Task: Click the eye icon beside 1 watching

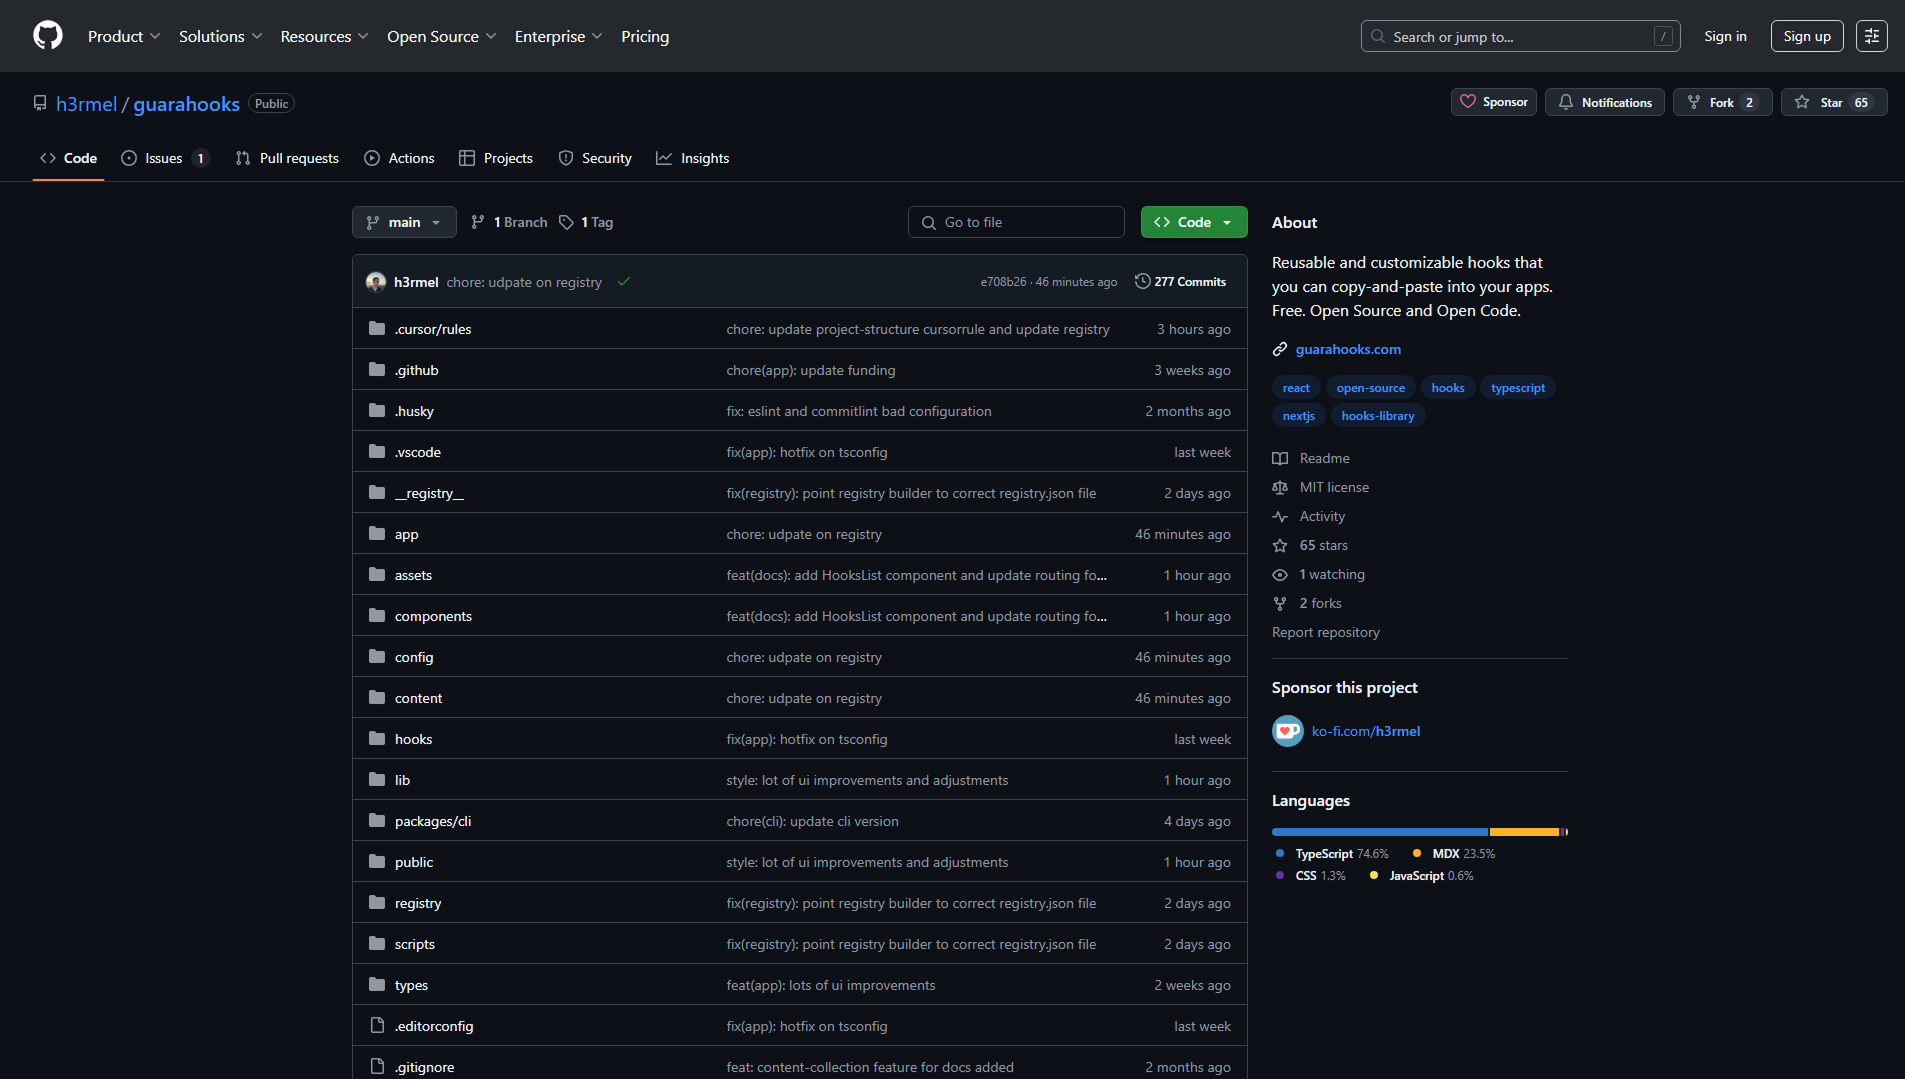Action: [x=1279, y=574]
